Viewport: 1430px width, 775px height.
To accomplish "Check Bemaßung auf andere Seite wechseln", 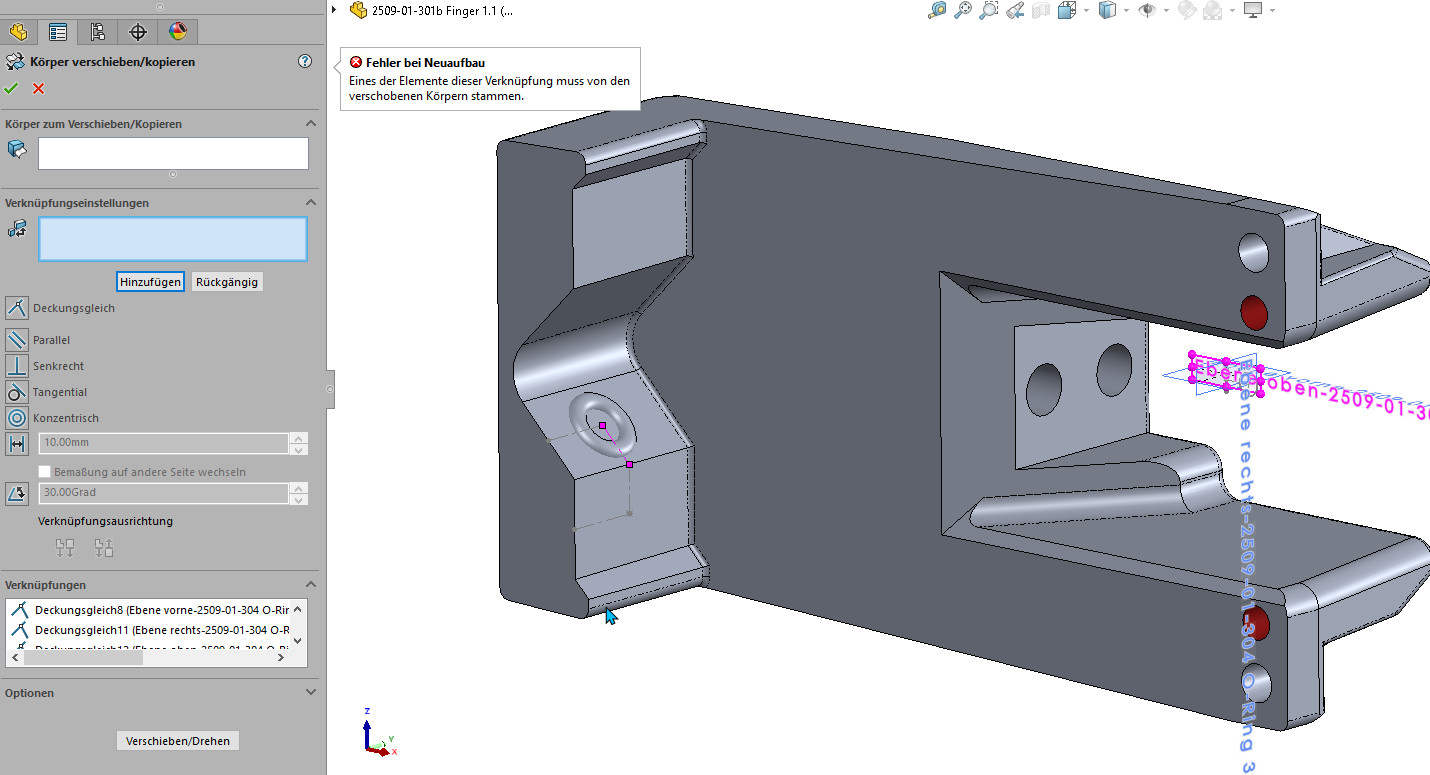I will coord(44,472).
